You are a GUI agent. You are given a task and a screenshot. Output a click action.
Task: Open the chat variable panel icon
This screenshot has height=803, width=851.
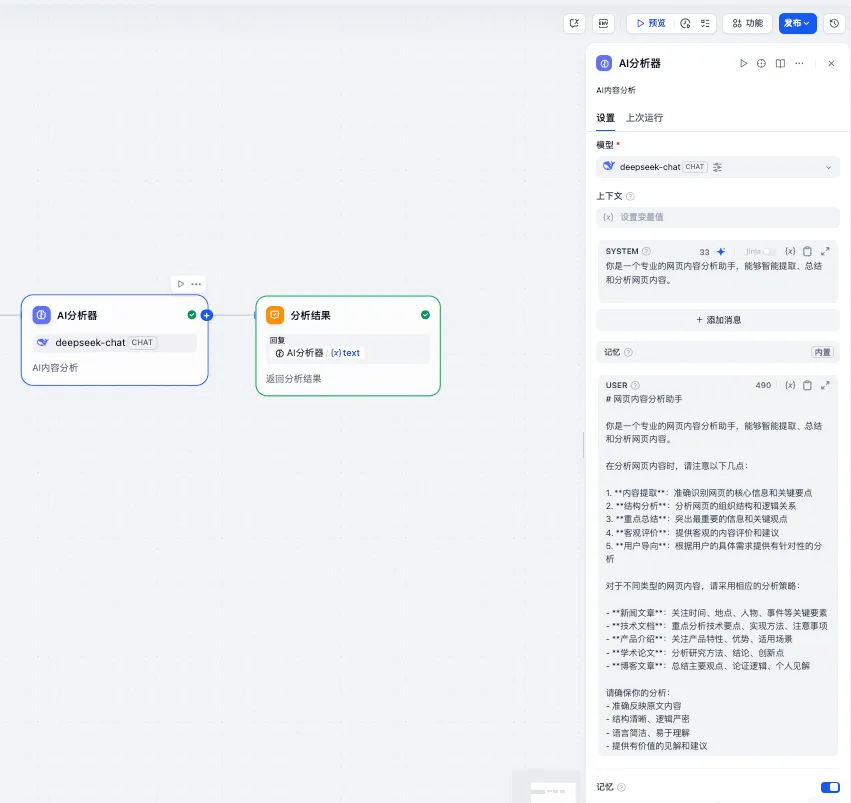574,23
